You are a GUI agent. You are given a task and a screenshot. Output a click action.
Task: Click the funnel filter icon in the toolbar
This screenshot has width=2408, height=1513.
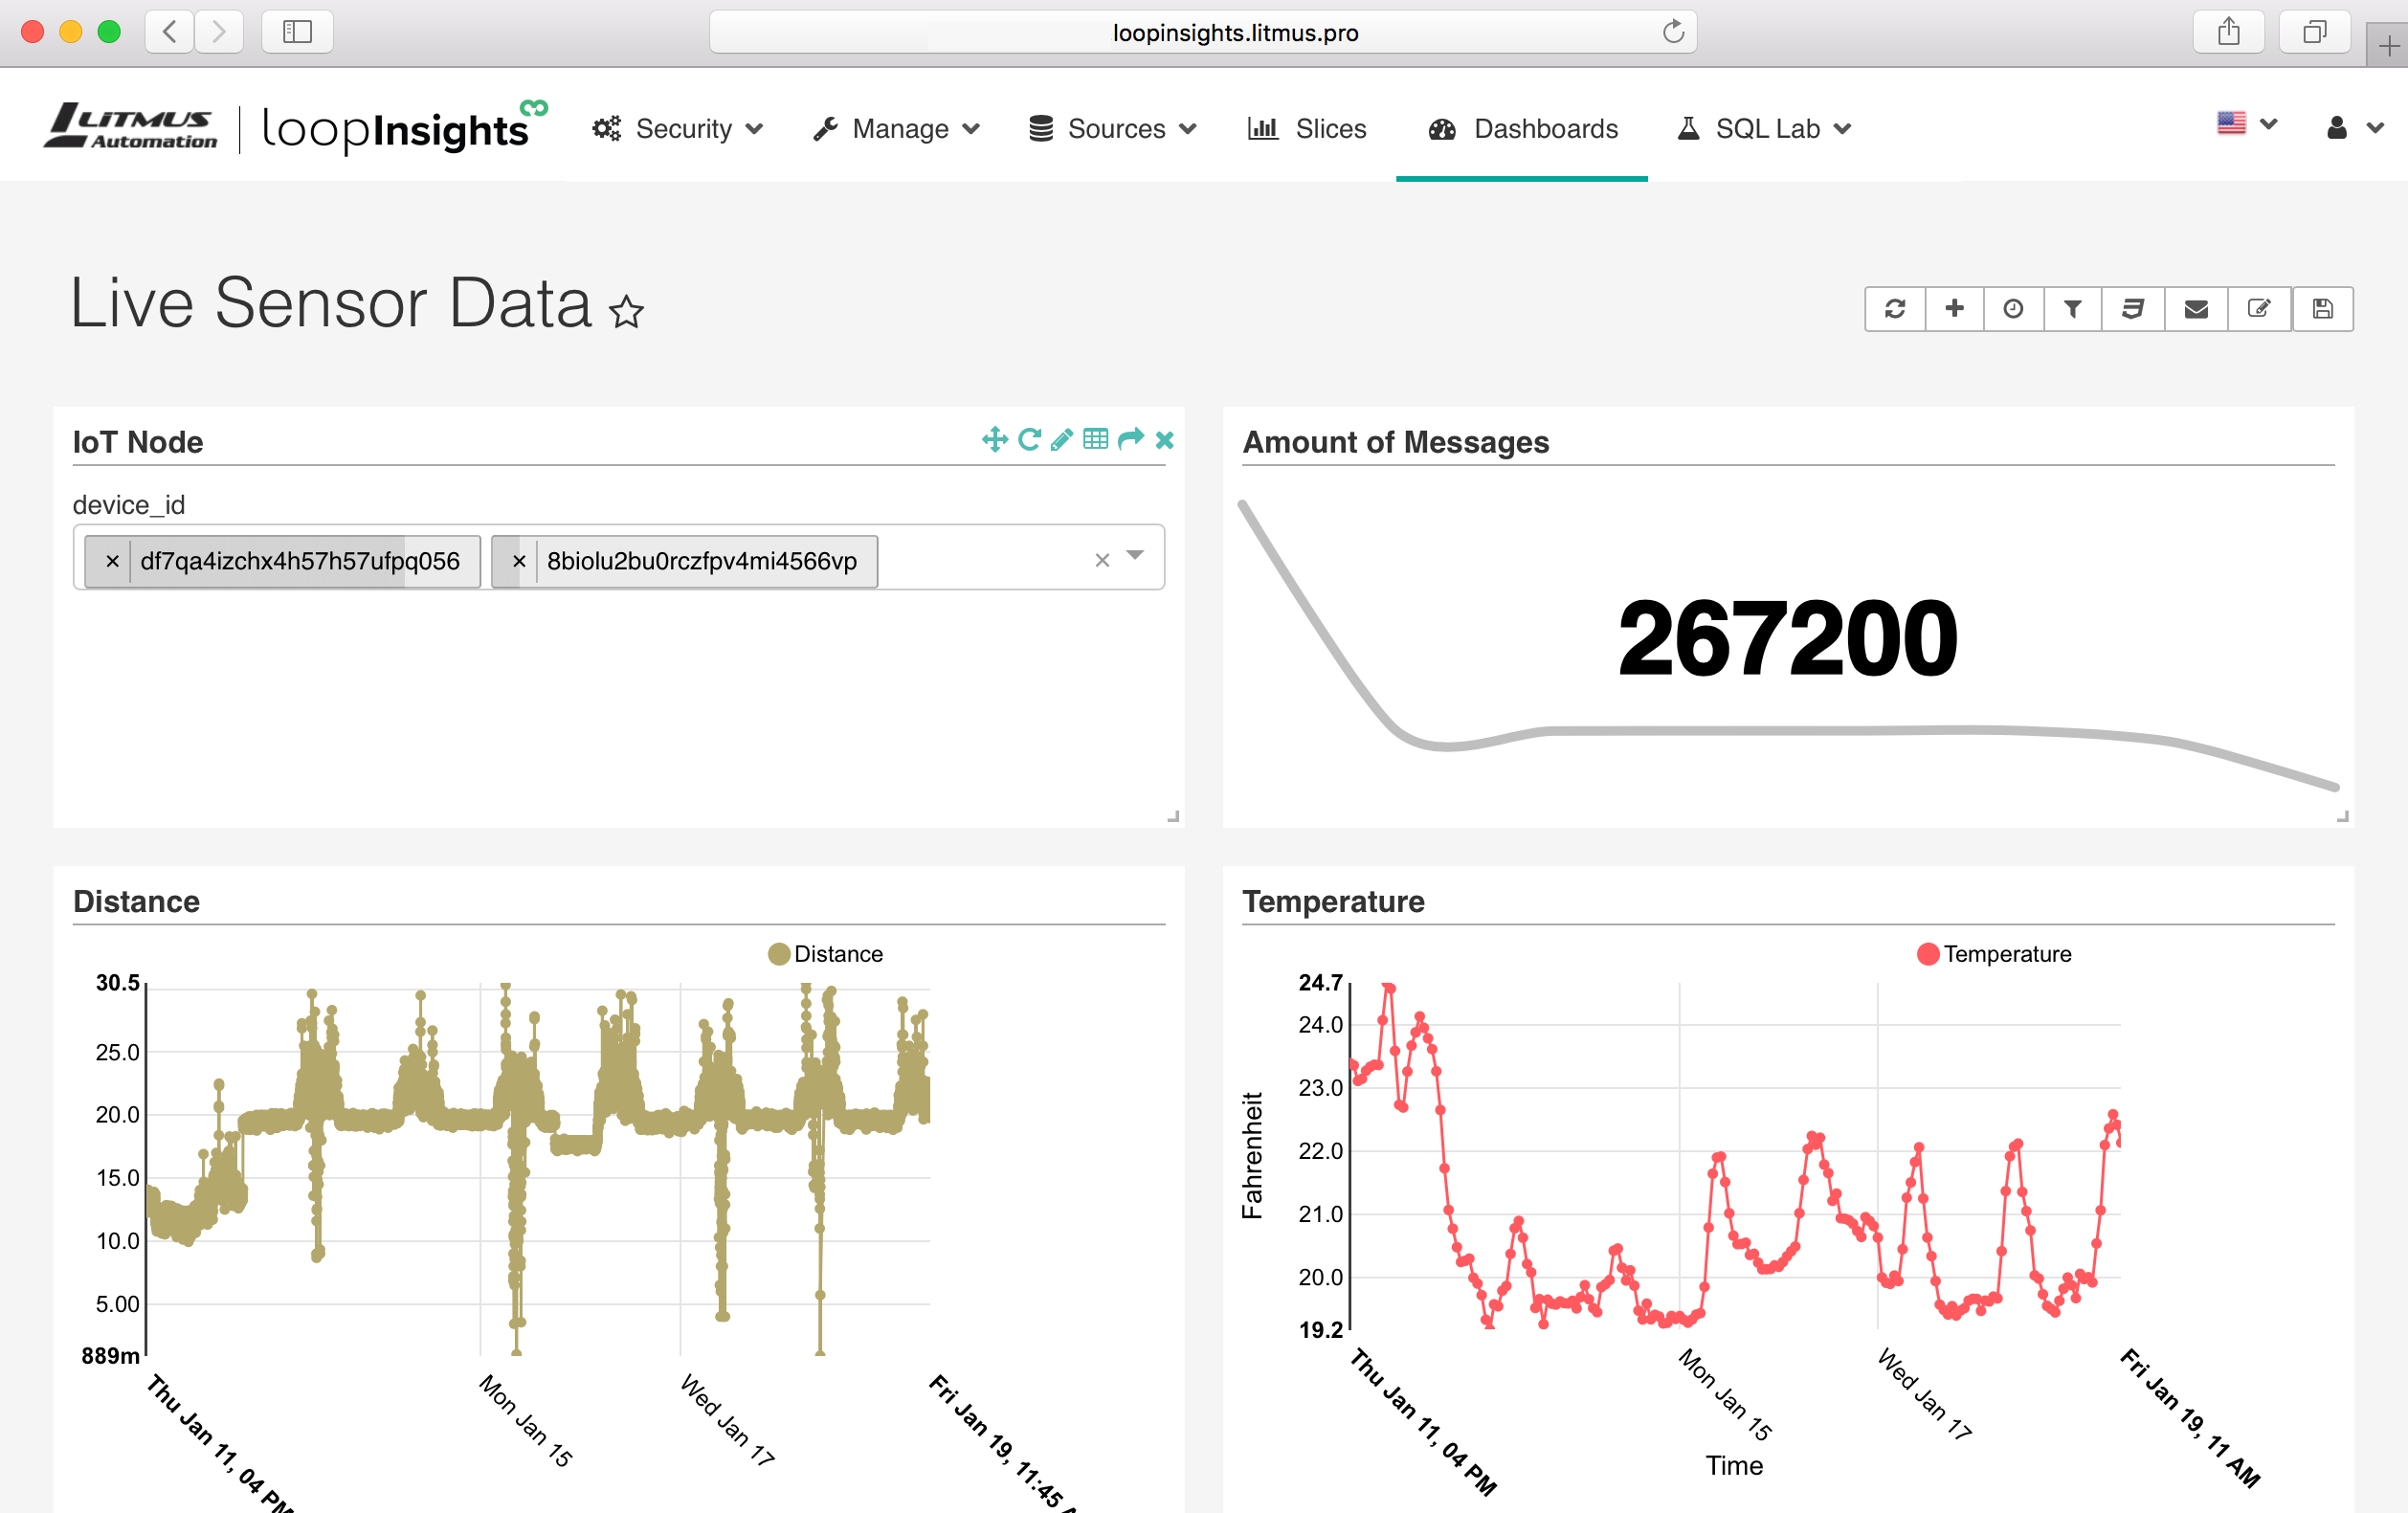click(2073, 309)
